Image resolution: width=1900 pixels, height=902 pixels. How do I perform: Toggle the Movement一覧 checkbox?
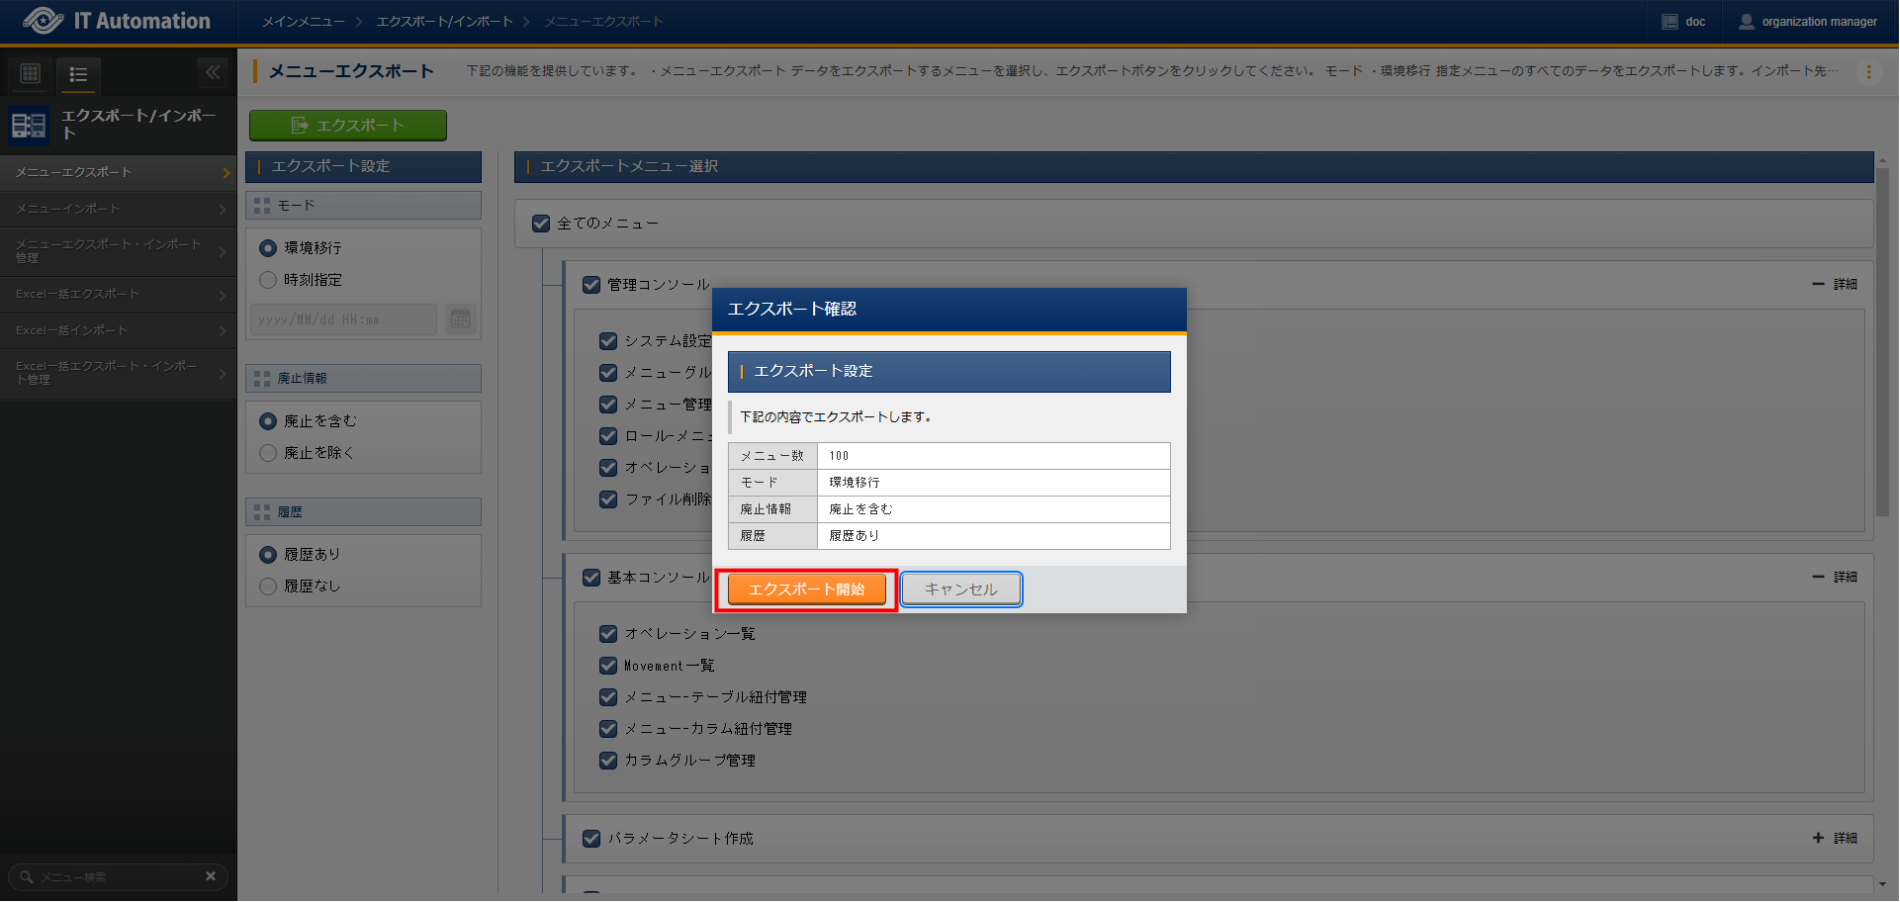click(x=608, y=666)
